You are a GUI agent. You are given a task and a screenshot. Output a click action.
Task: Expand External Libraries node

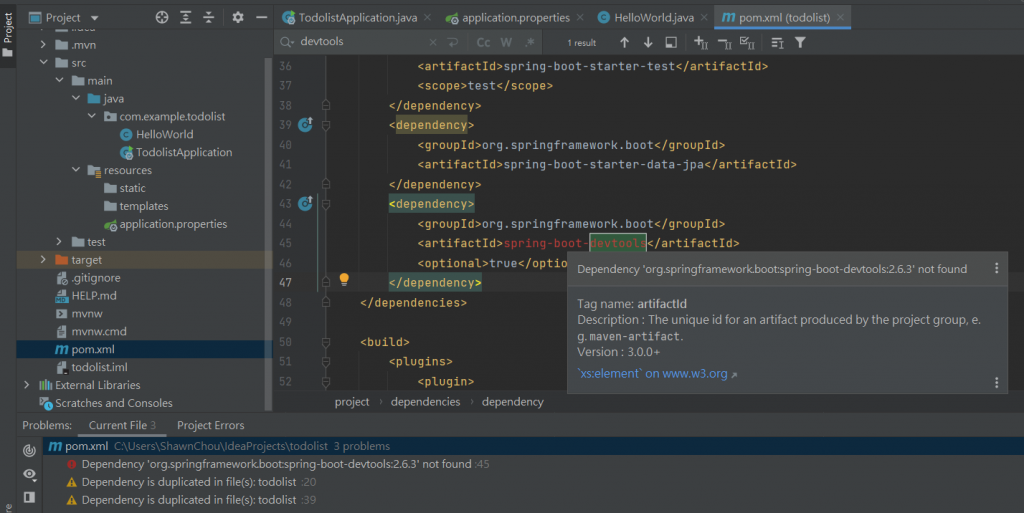(27, 384)
